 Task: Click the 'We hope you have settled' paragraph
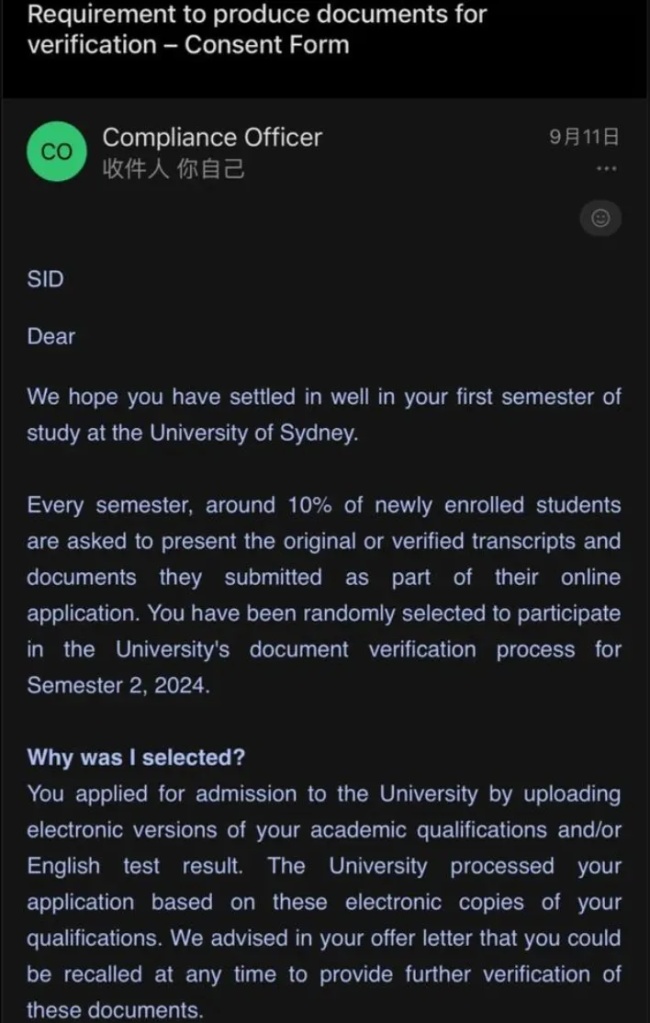tap(324, 415)
